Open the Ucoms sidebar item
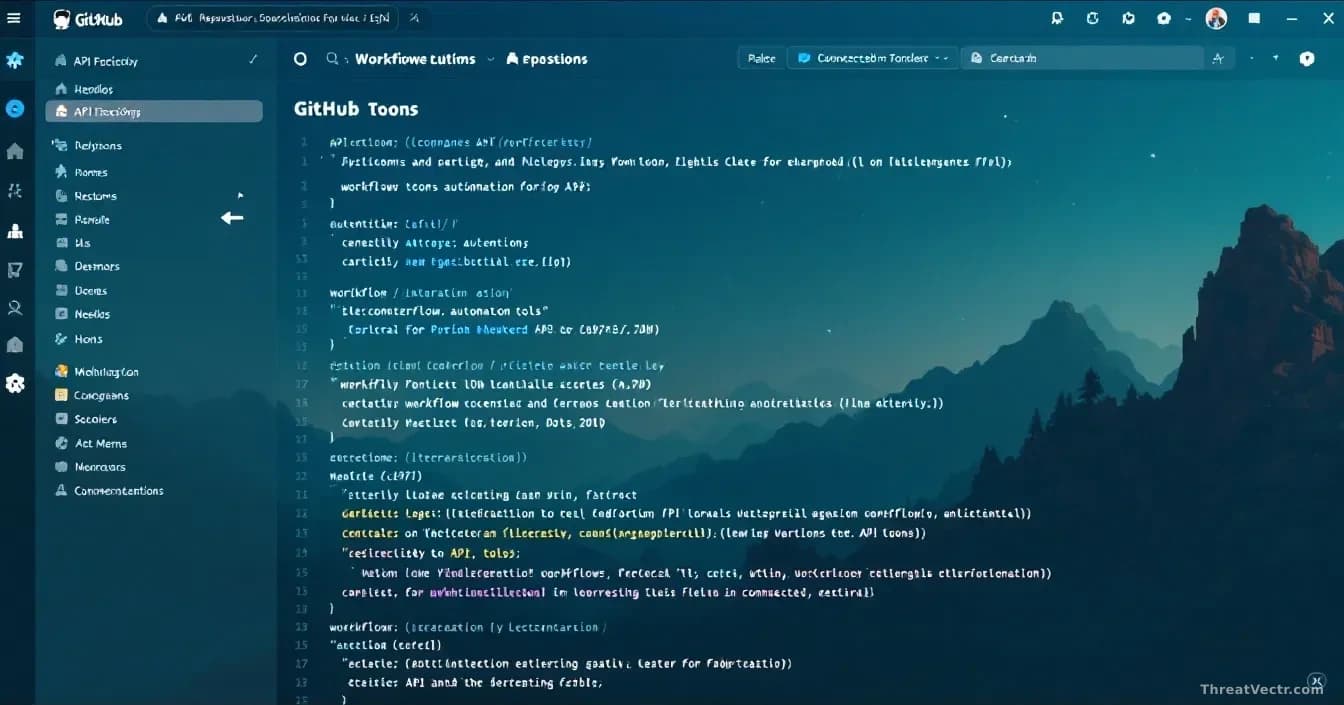1344x705 pixels. 91,290
